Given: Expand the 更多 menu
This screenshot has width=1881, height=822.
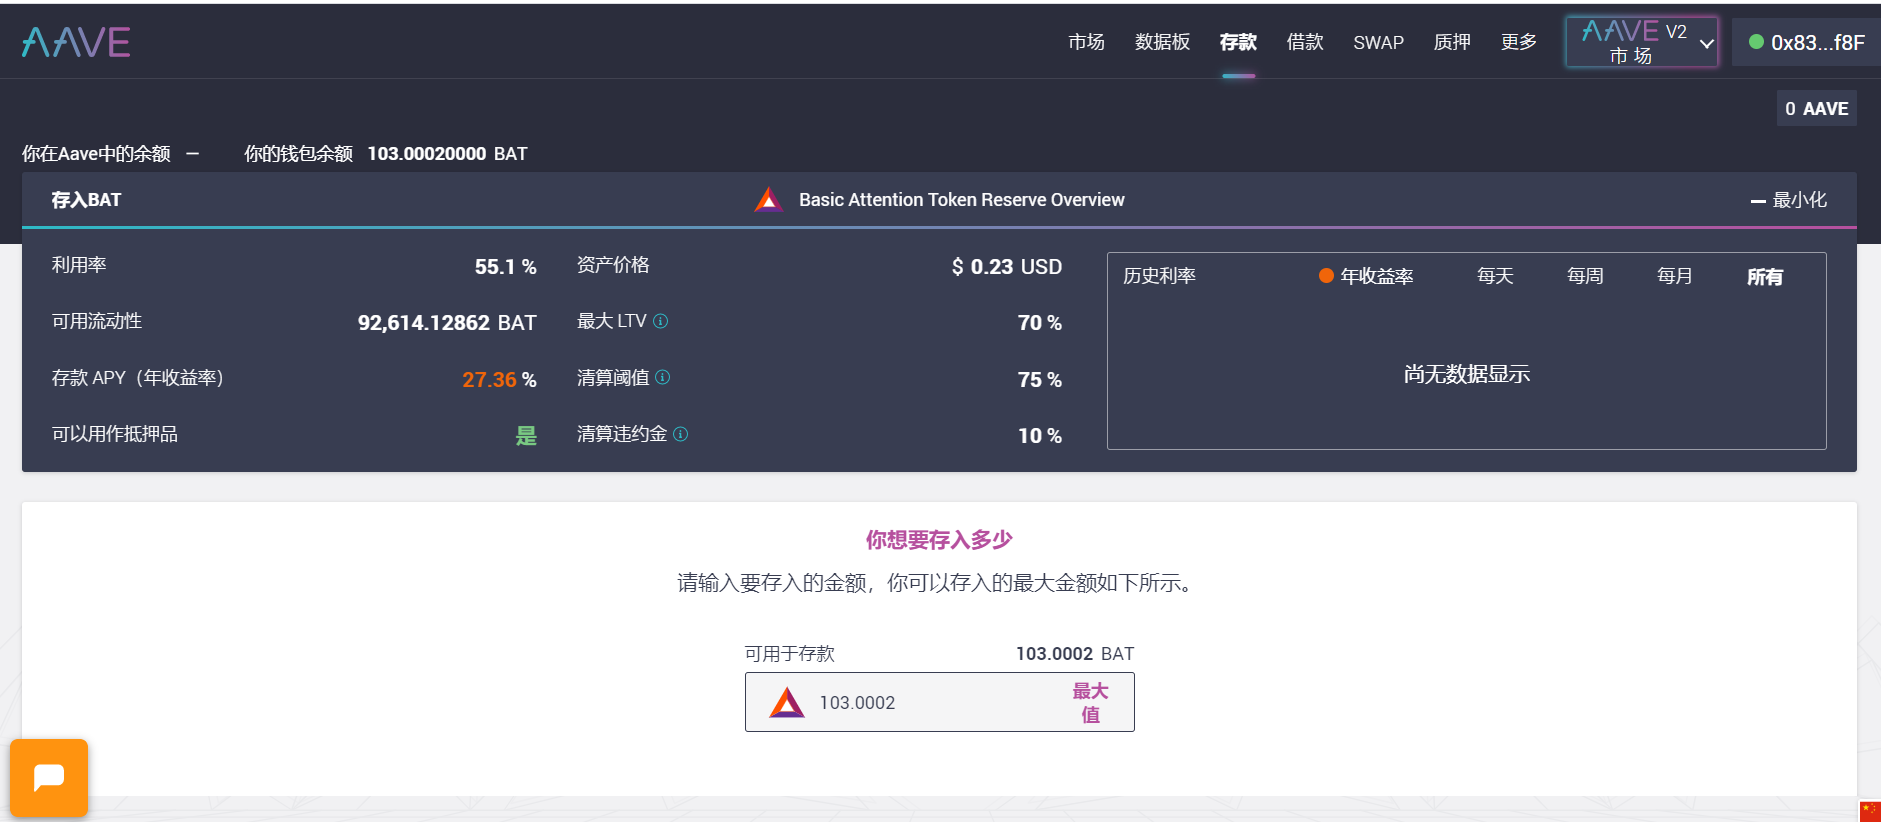Looking at the screenshot, I should click(x=1518, y=42).
